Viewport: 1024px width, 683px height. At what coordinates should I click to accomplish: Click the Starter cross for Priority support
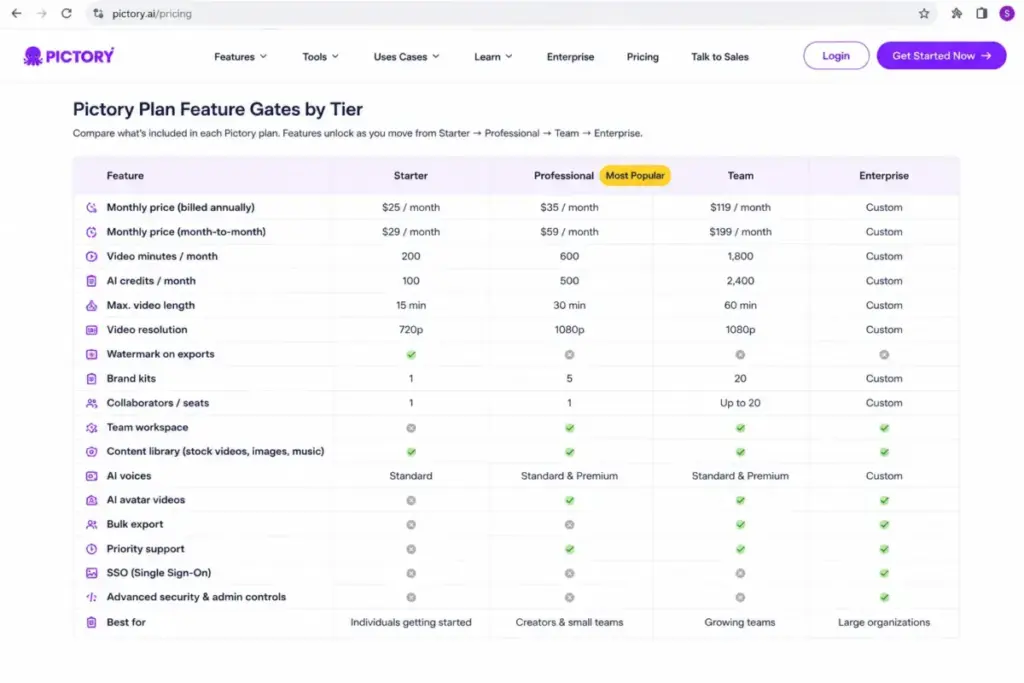pyautogui.click(x=411, y=549)
